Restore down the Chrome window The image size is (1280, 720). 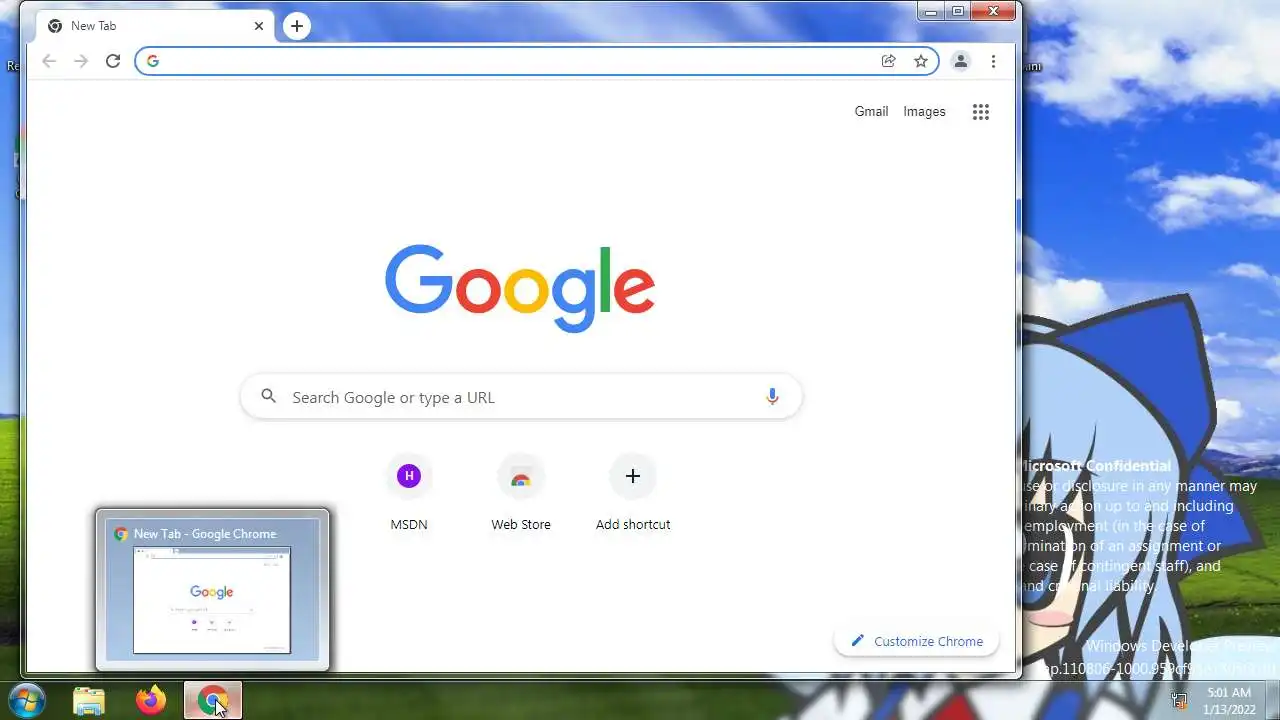pos(957,11)
